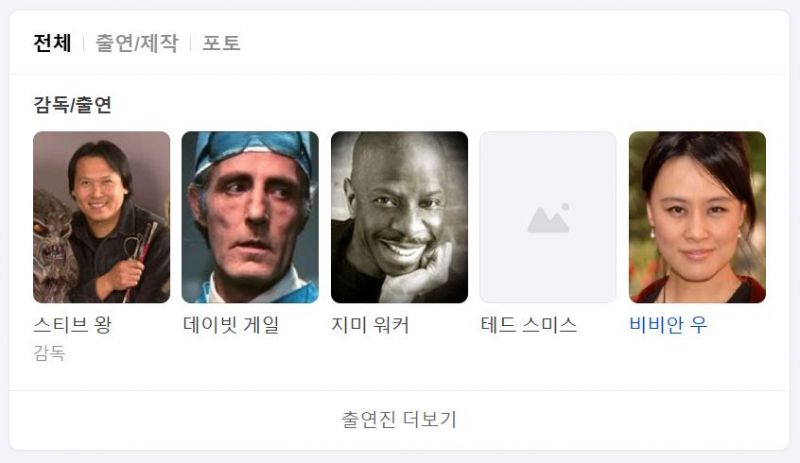Click the 데이빗 게일 name text
This screenshot has height=463, width=800.
[x=231, y=325]
